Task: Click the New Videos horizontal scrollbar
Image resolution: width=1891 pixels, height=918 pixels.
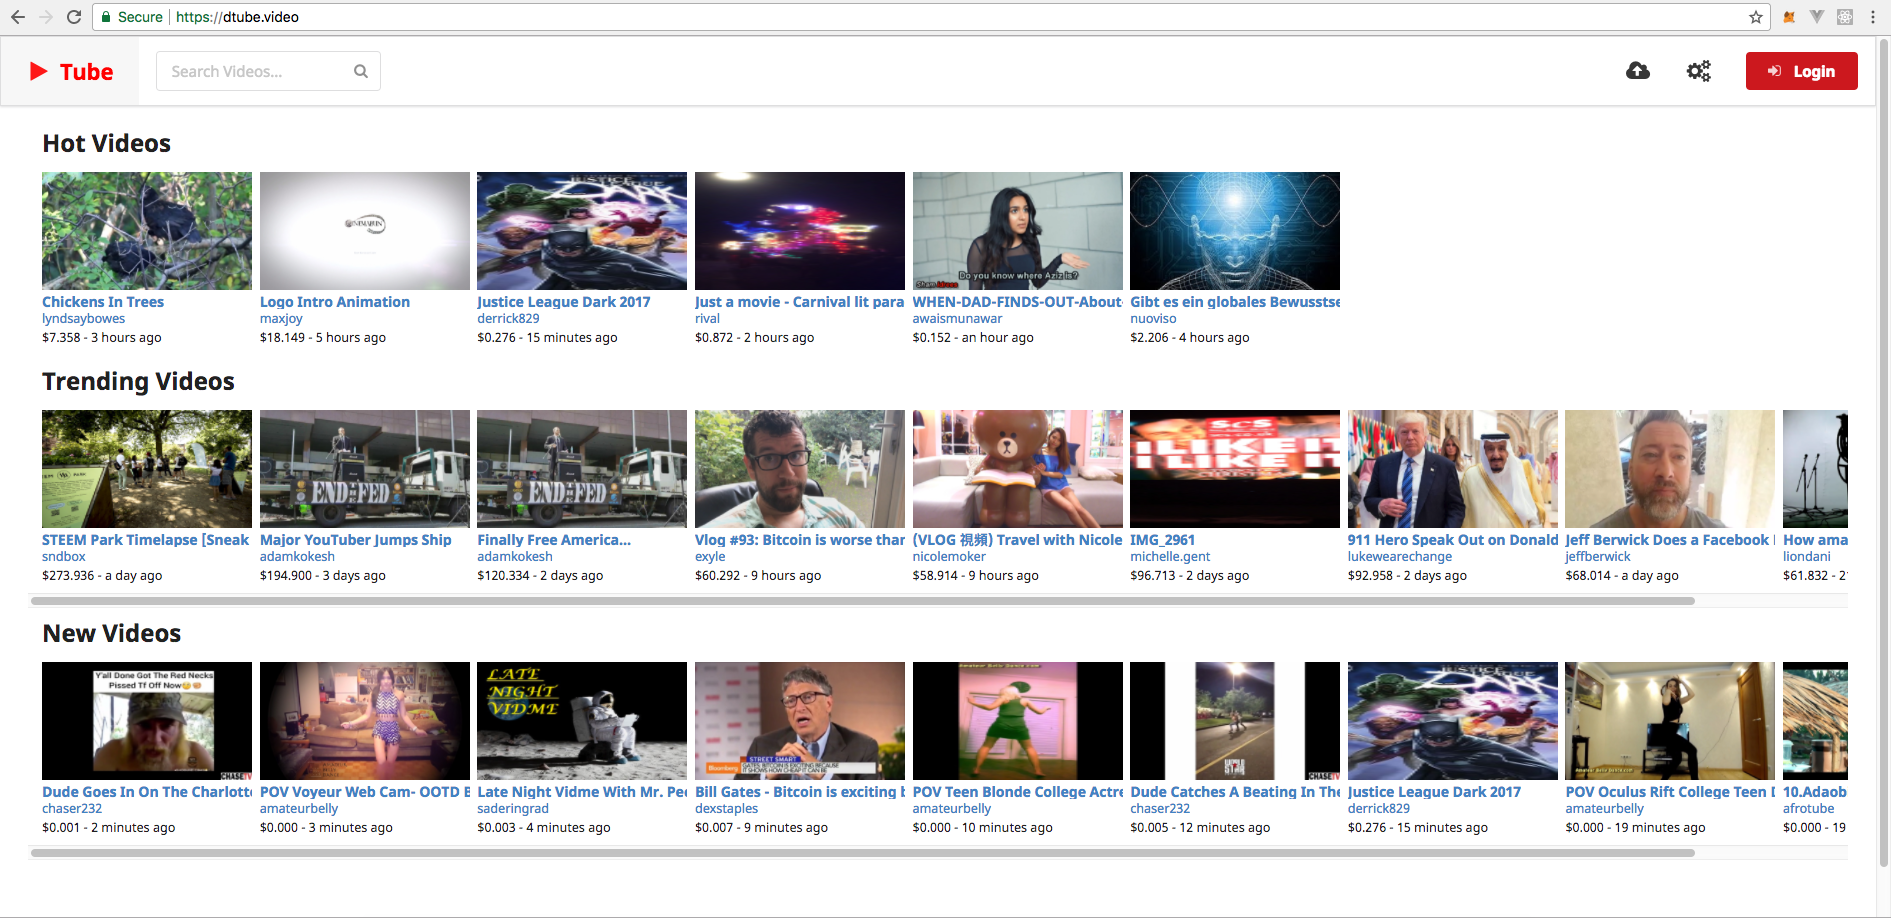Action: click(x=863, y=853)
